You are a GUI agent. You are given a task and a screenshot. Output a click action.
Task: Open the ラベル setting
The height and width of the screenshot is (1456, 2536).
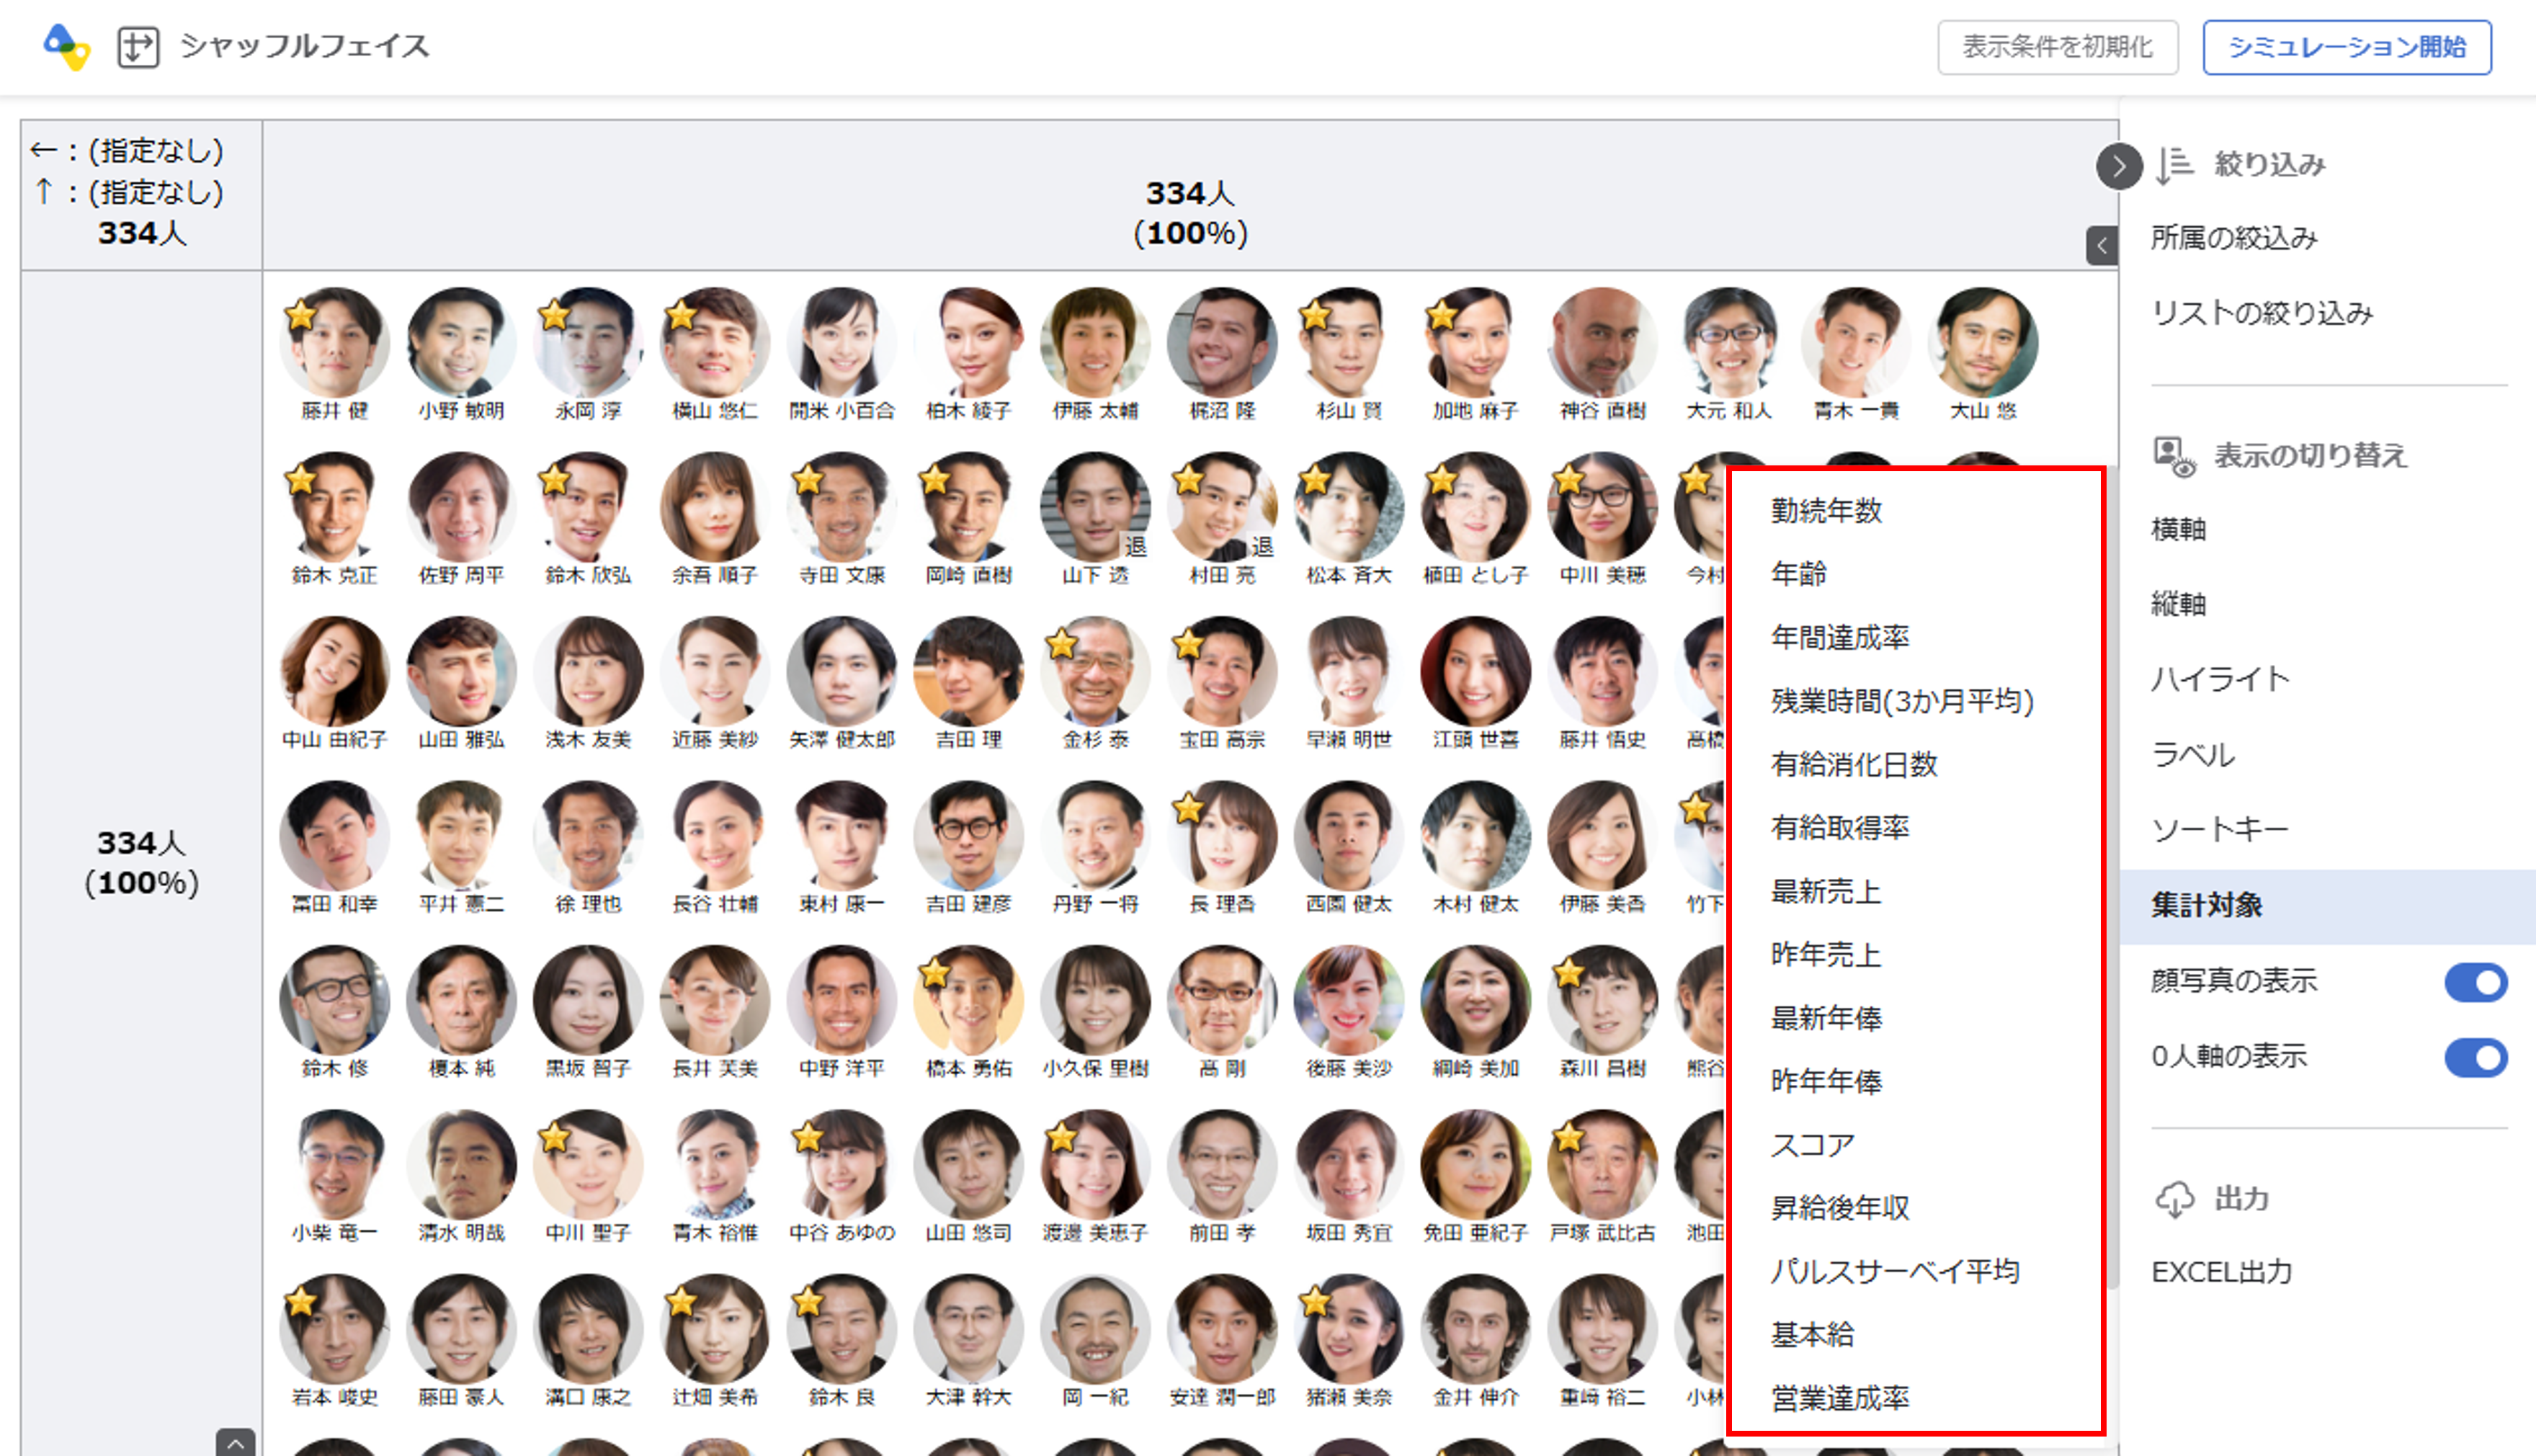pos(2193,754)
